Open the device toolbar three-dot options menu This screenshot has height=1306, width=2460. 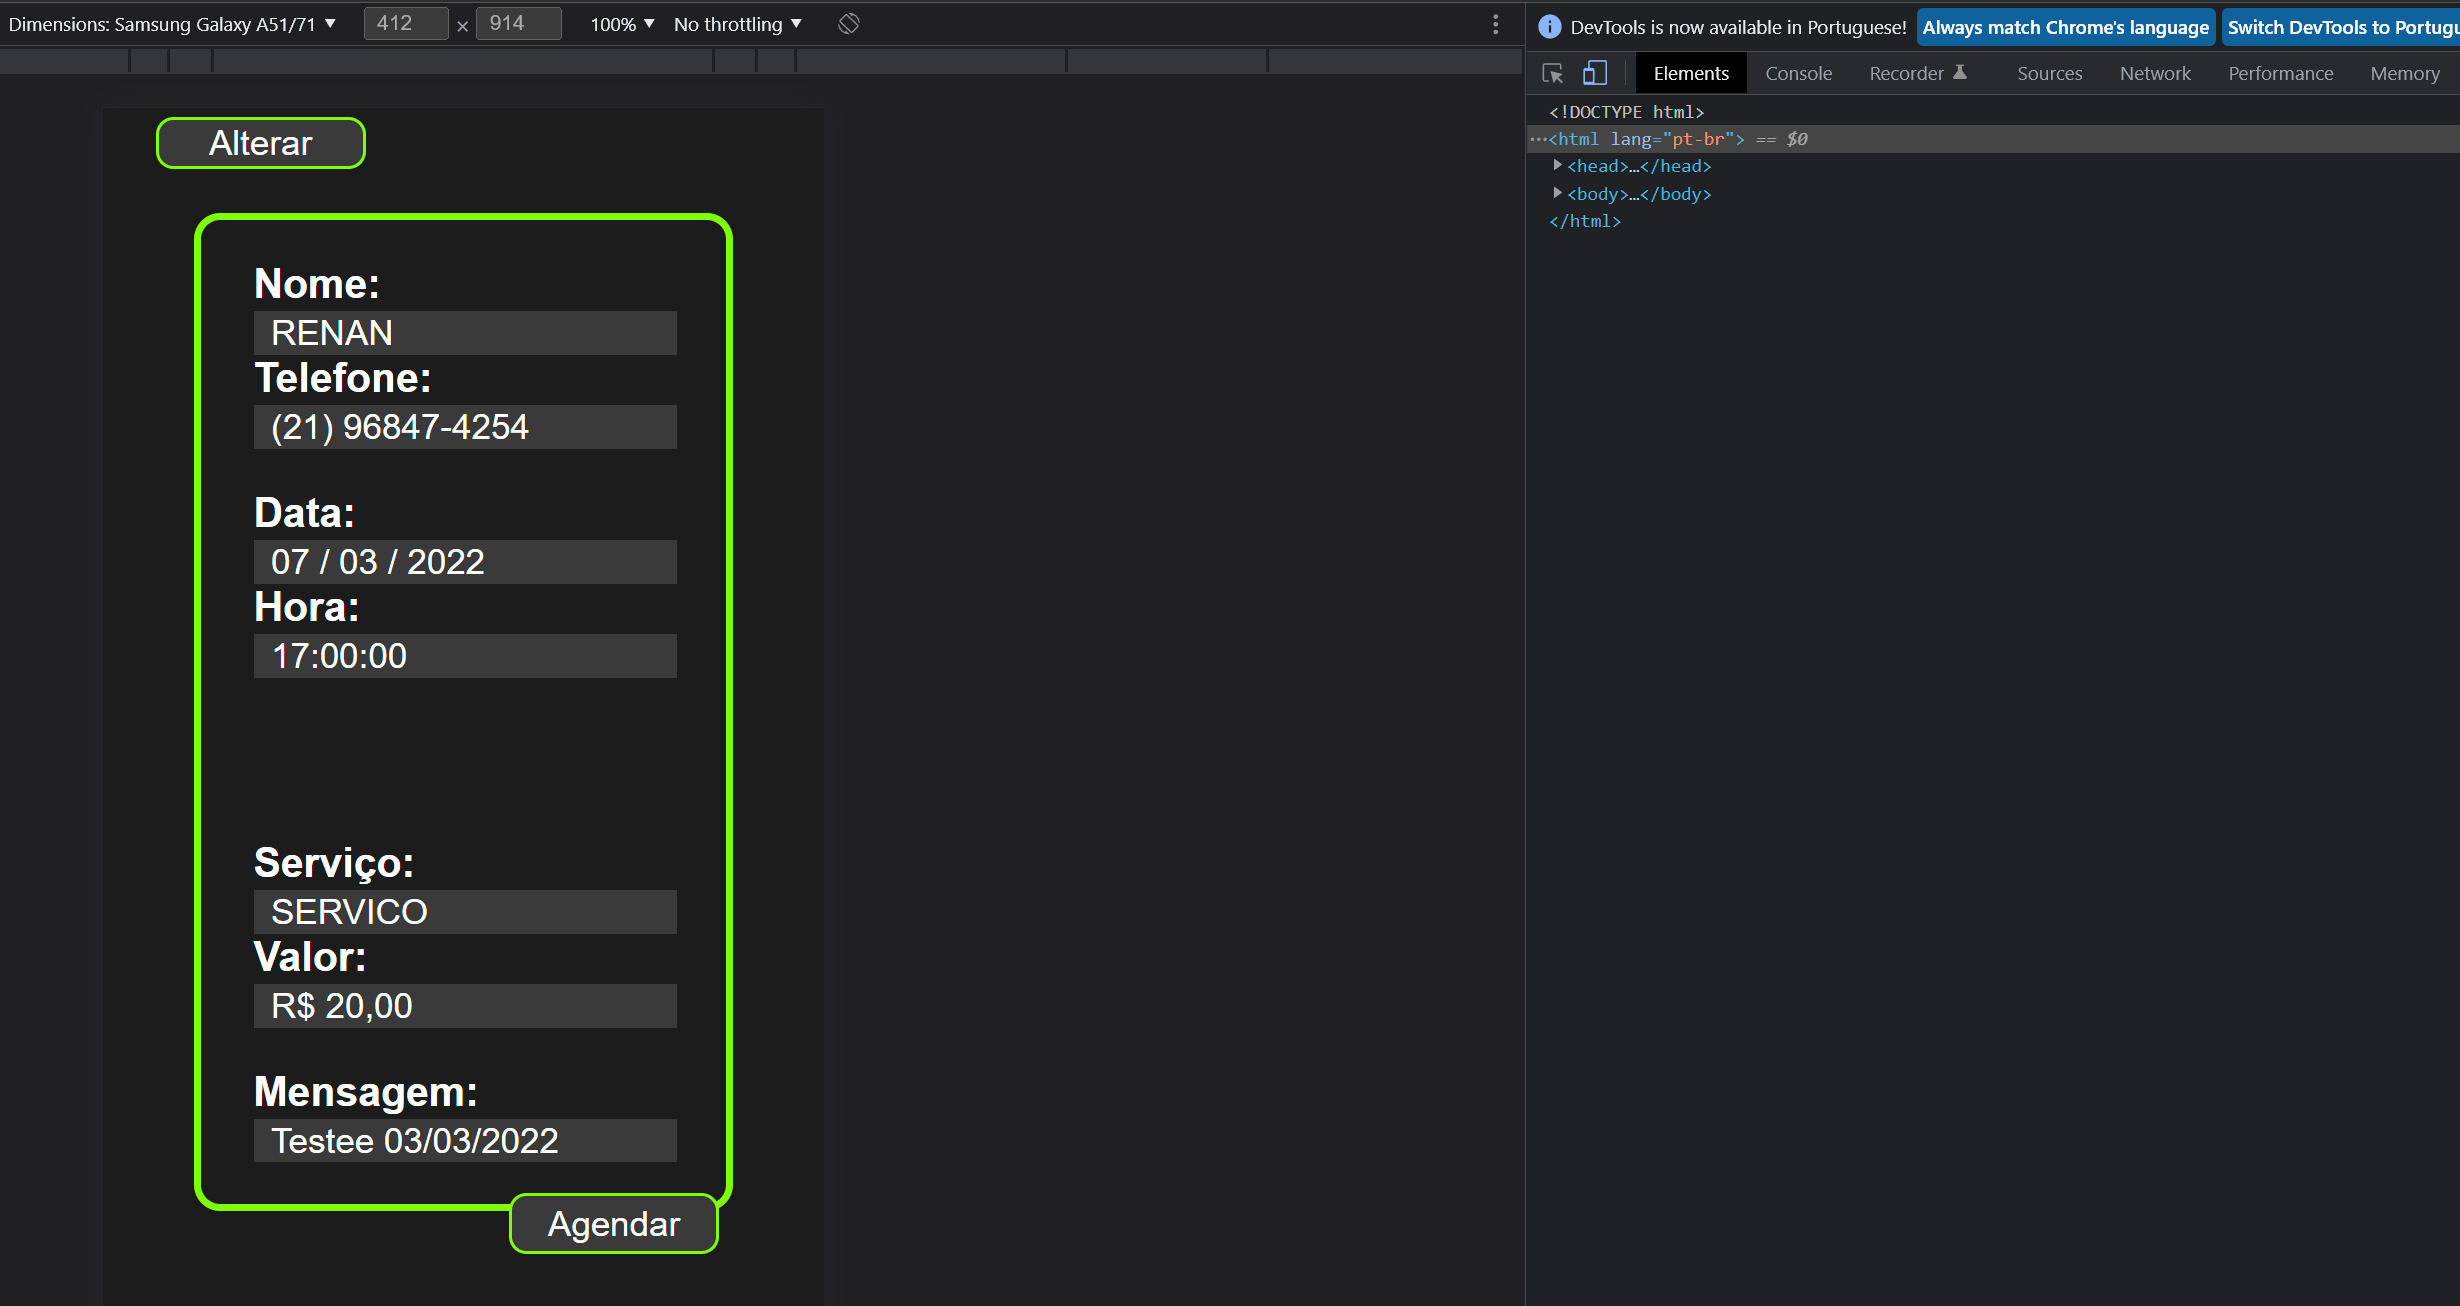tap(1495, 24)
